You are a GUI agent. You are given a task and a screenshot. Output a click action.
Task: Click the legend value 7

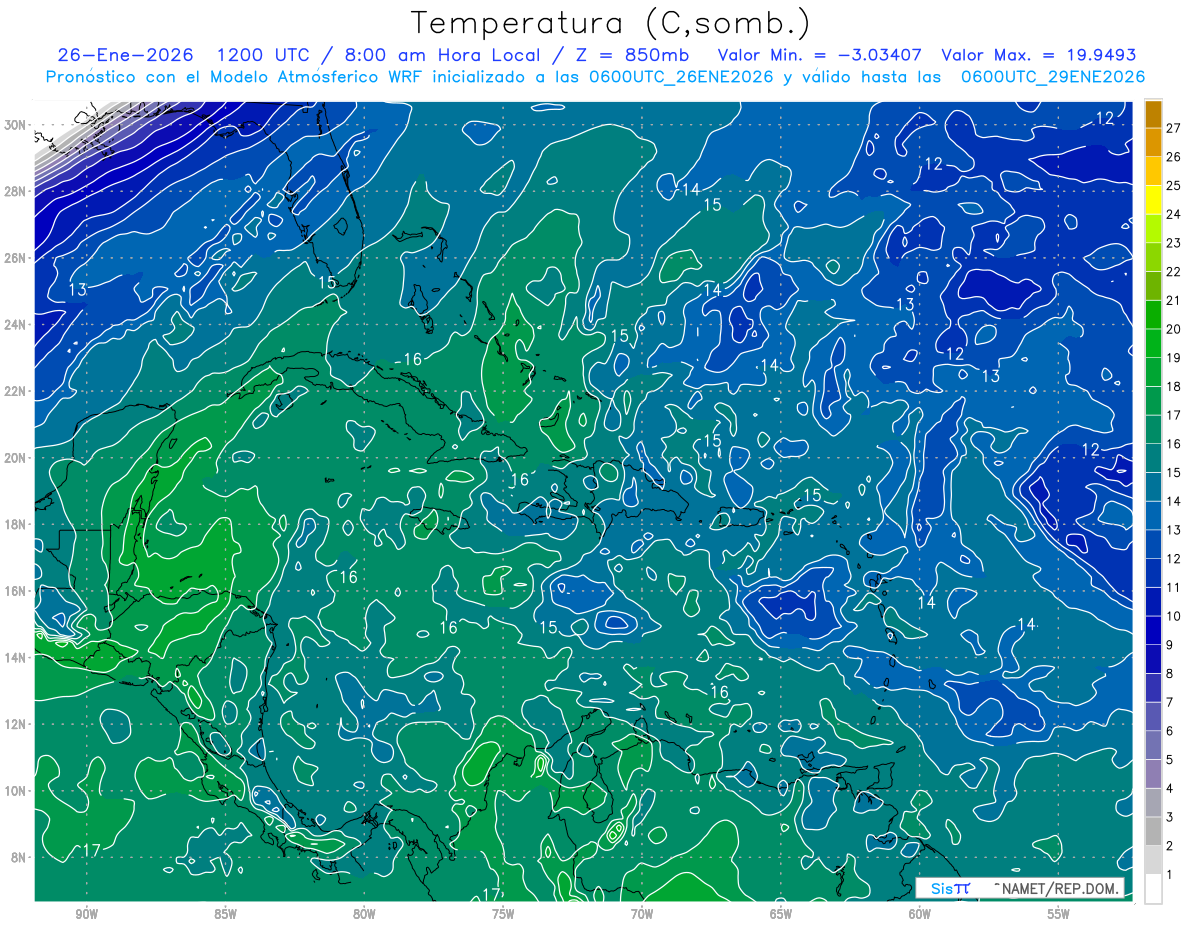click(1171, 702)
